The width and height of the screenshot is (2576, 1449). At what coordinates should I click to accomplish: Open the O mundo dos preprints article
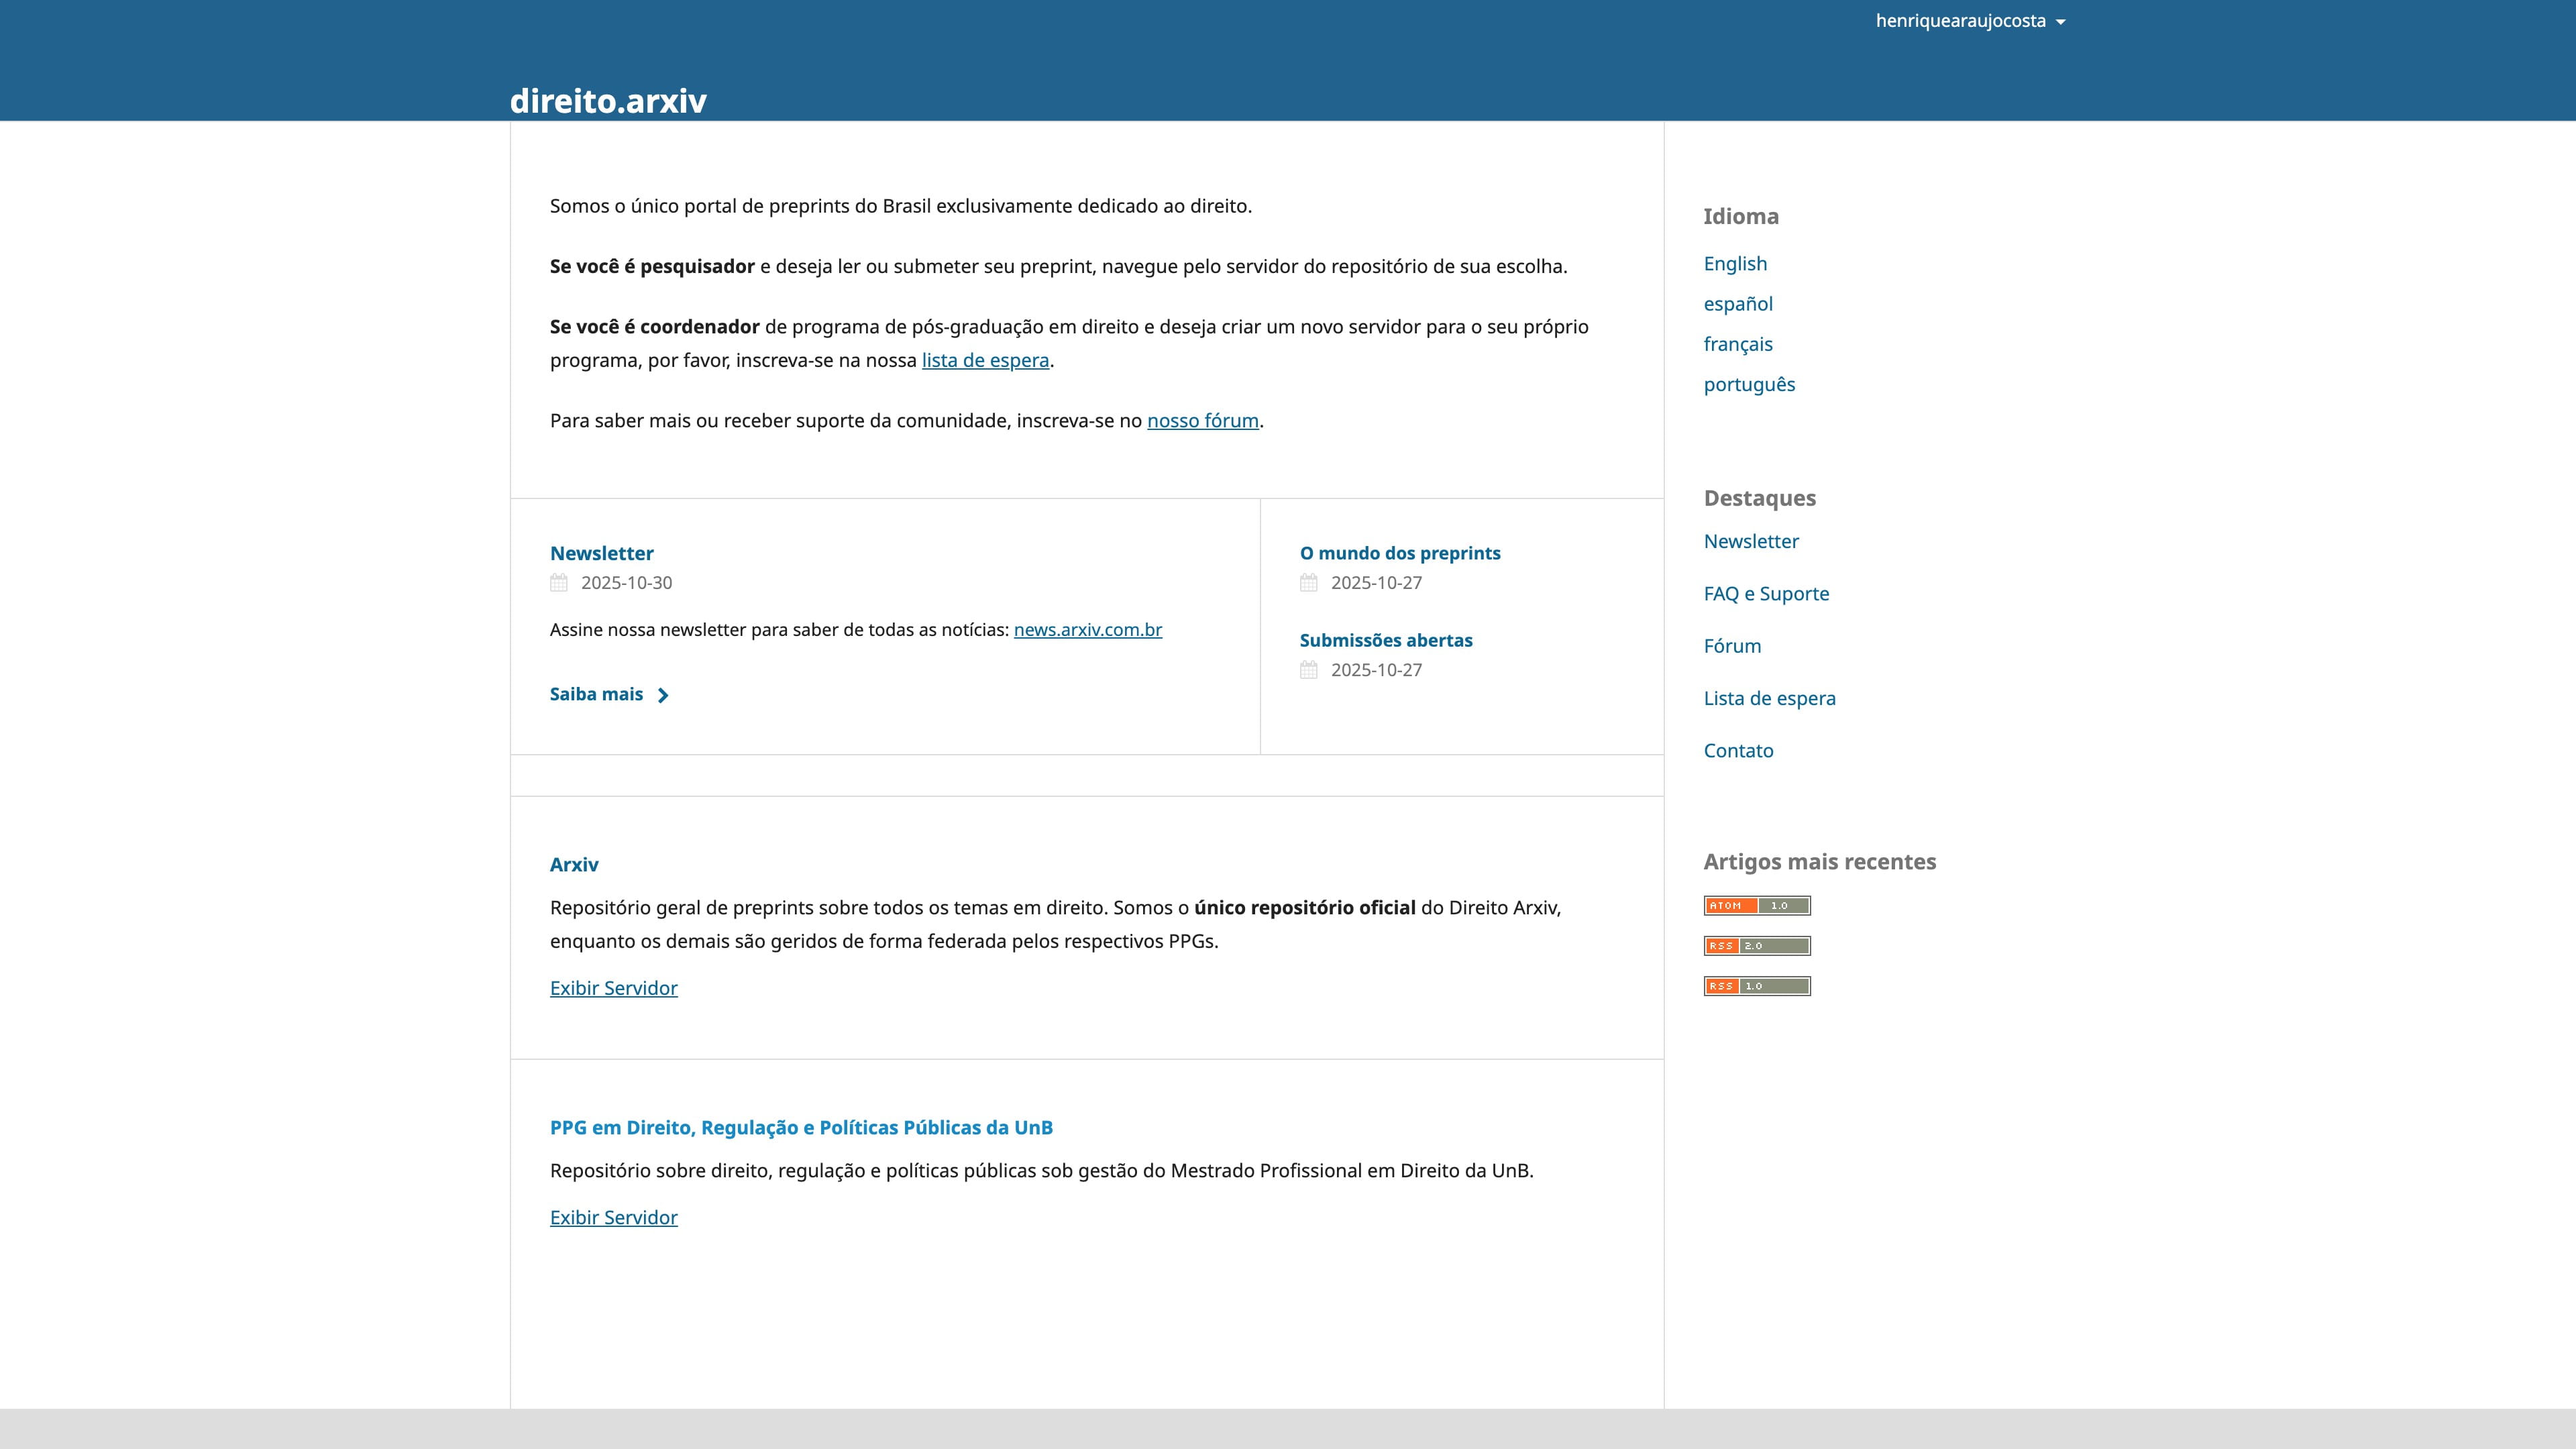point(1399,552)
